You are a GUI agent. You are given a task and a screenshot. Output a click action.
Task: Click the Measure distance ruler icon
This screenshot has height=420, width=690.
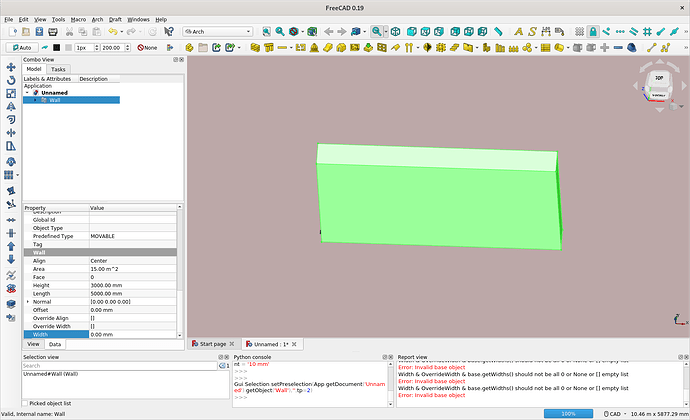point(498,32)
